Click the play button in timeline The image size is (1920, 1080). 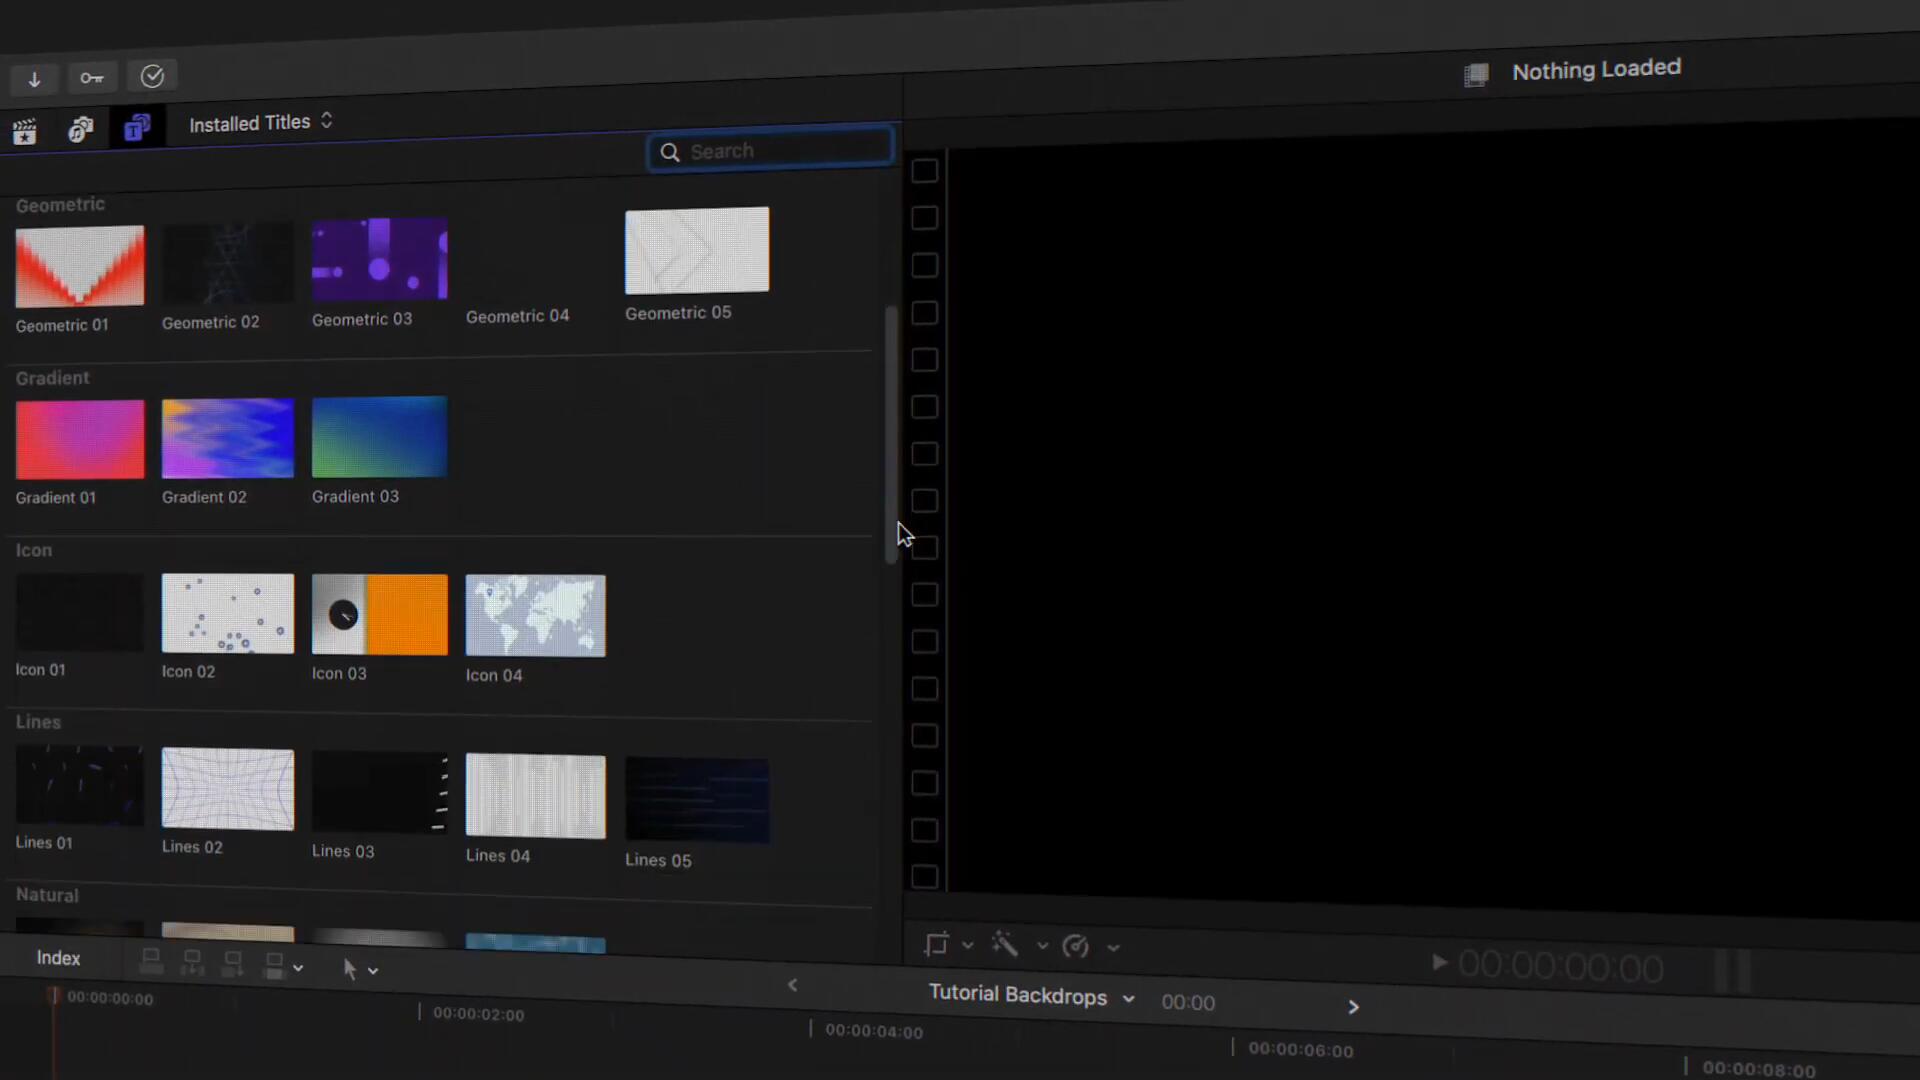[1439, 963]
